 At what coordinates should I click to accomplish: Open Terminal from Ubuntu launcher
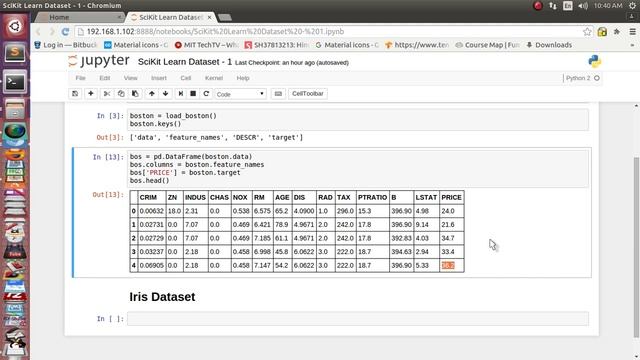pos(15,82)
